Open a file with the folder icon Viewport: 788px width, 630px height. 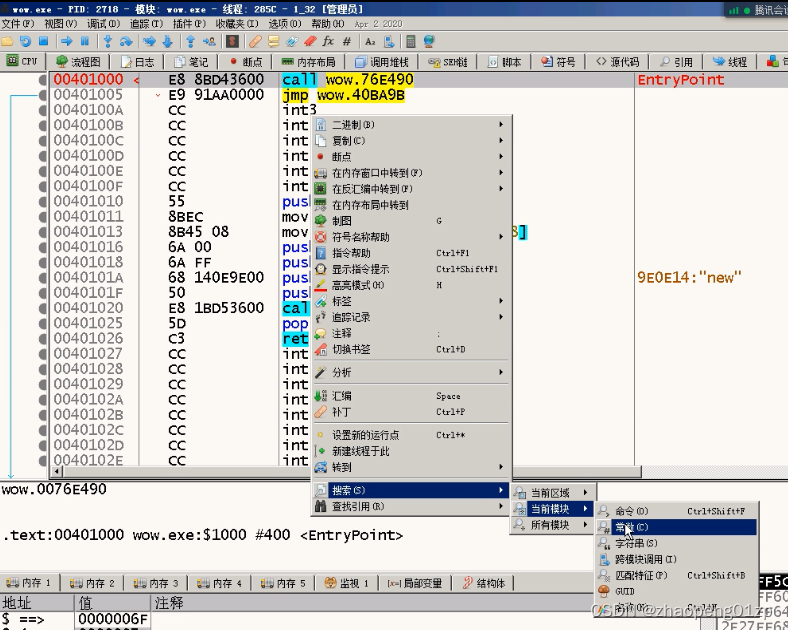pos(7,41)
